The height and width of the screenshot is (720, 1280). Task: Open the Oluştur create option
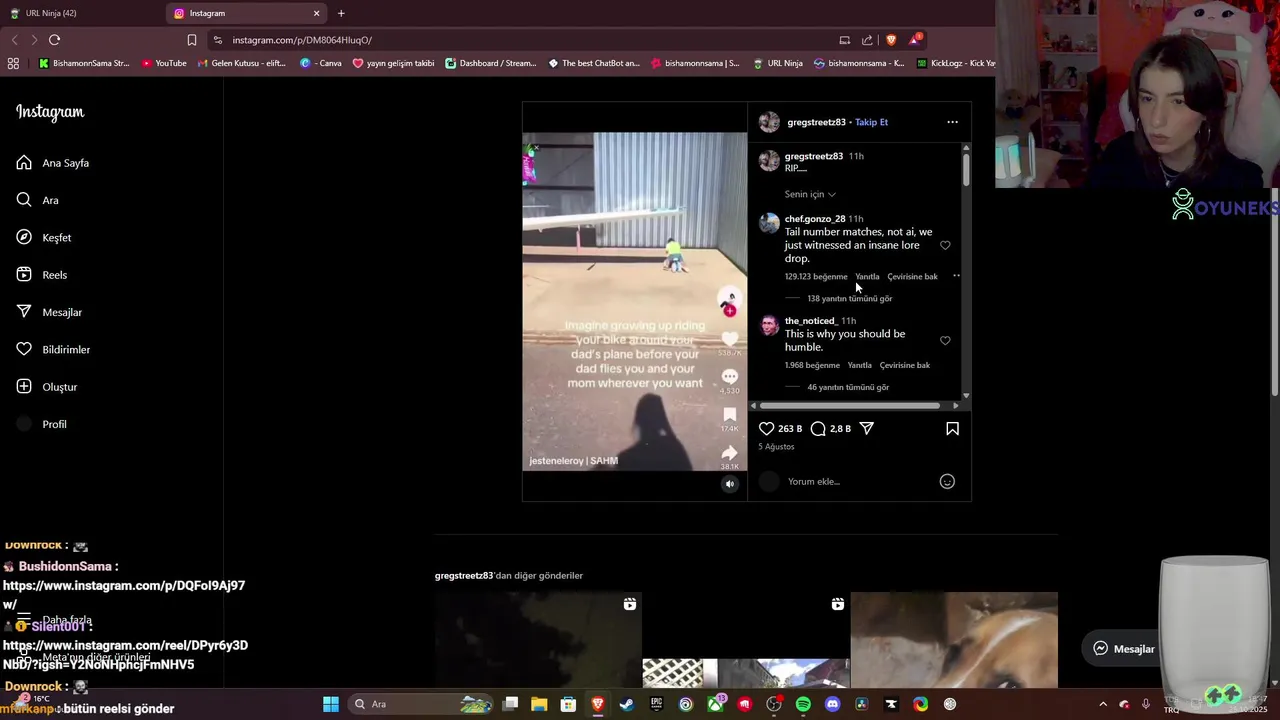click(47, 387)
